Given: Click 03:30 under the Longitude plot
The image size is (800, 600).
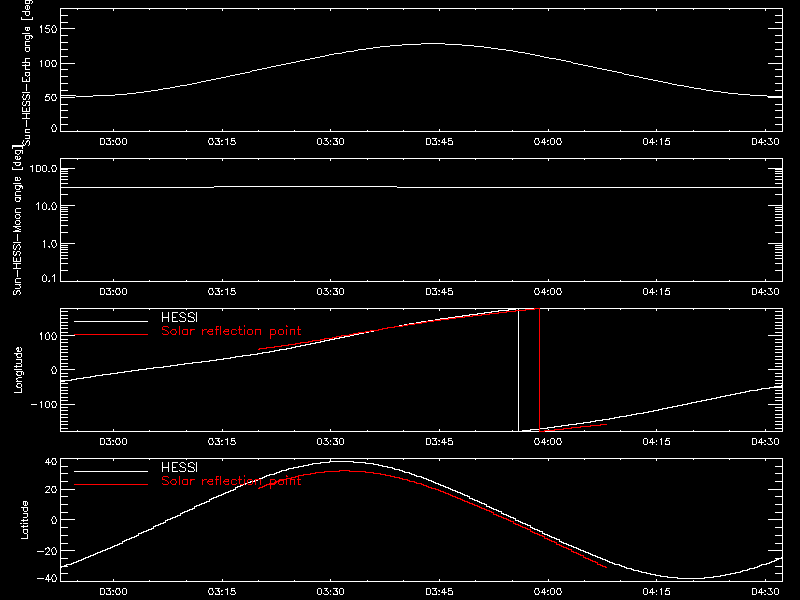Looking at the screenshot, I should point(331,442).
